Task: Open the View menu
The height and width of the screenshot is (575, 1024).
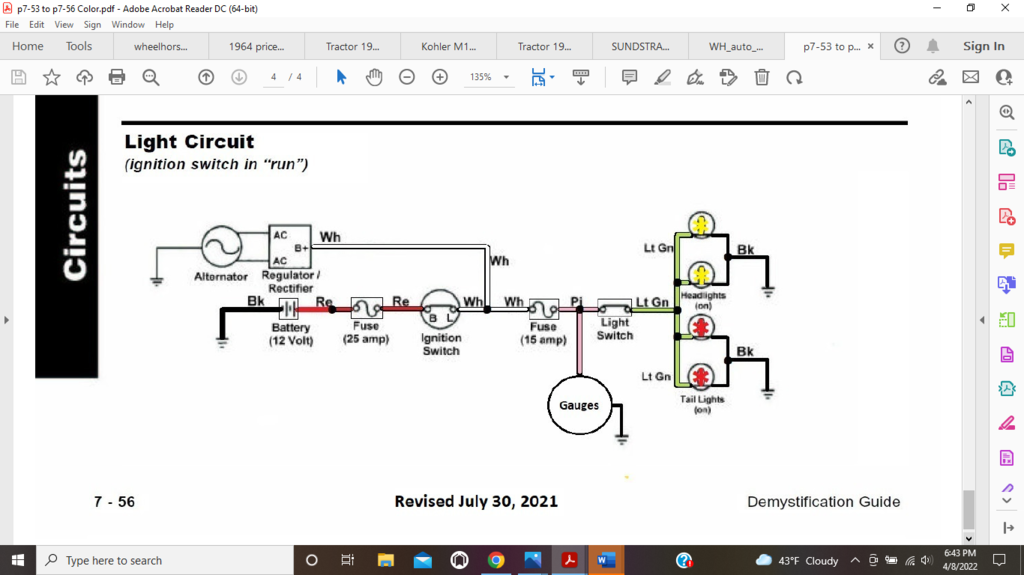Action: pos(64,24)
